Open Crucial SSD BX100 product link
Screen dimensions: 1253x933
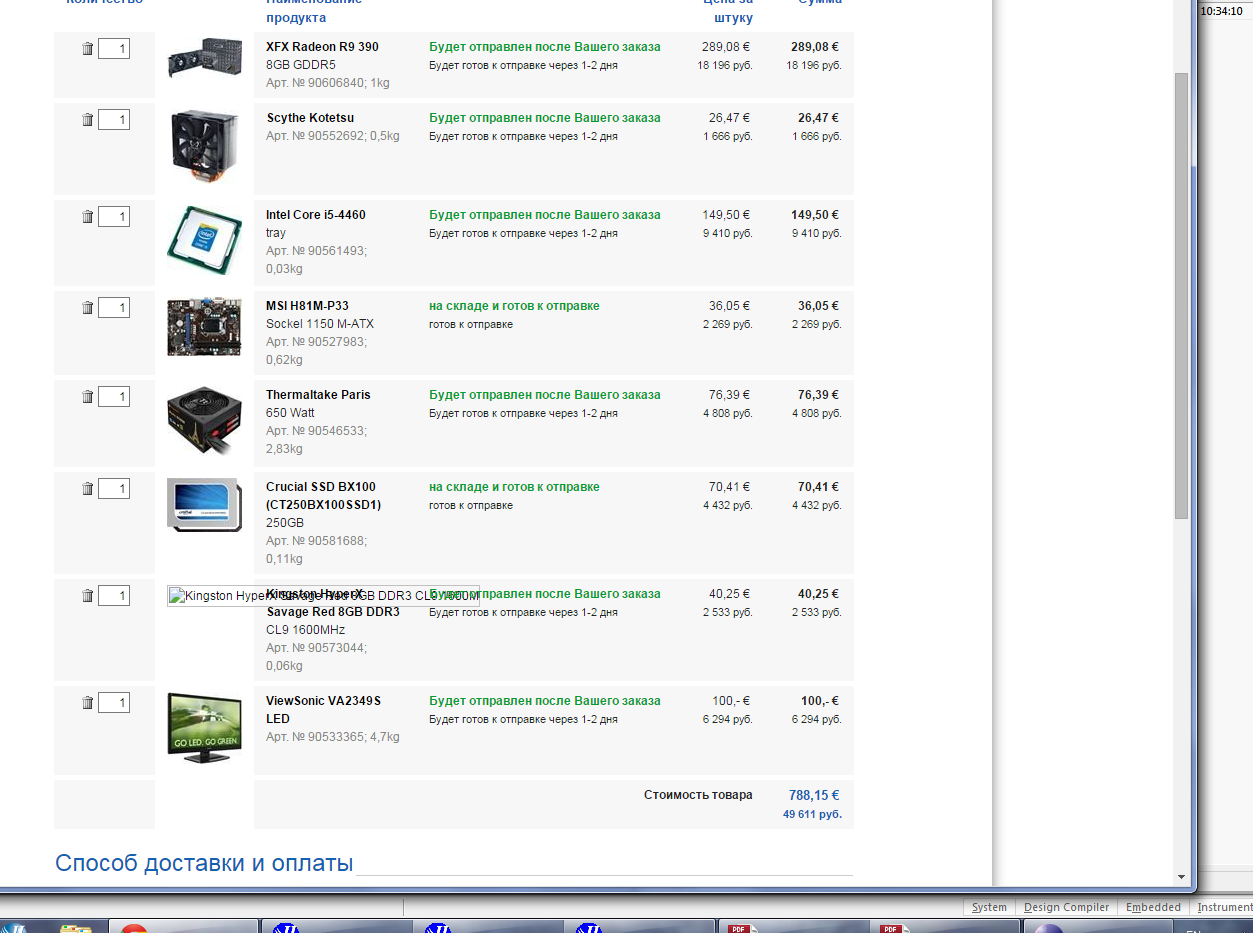[323, 496]
